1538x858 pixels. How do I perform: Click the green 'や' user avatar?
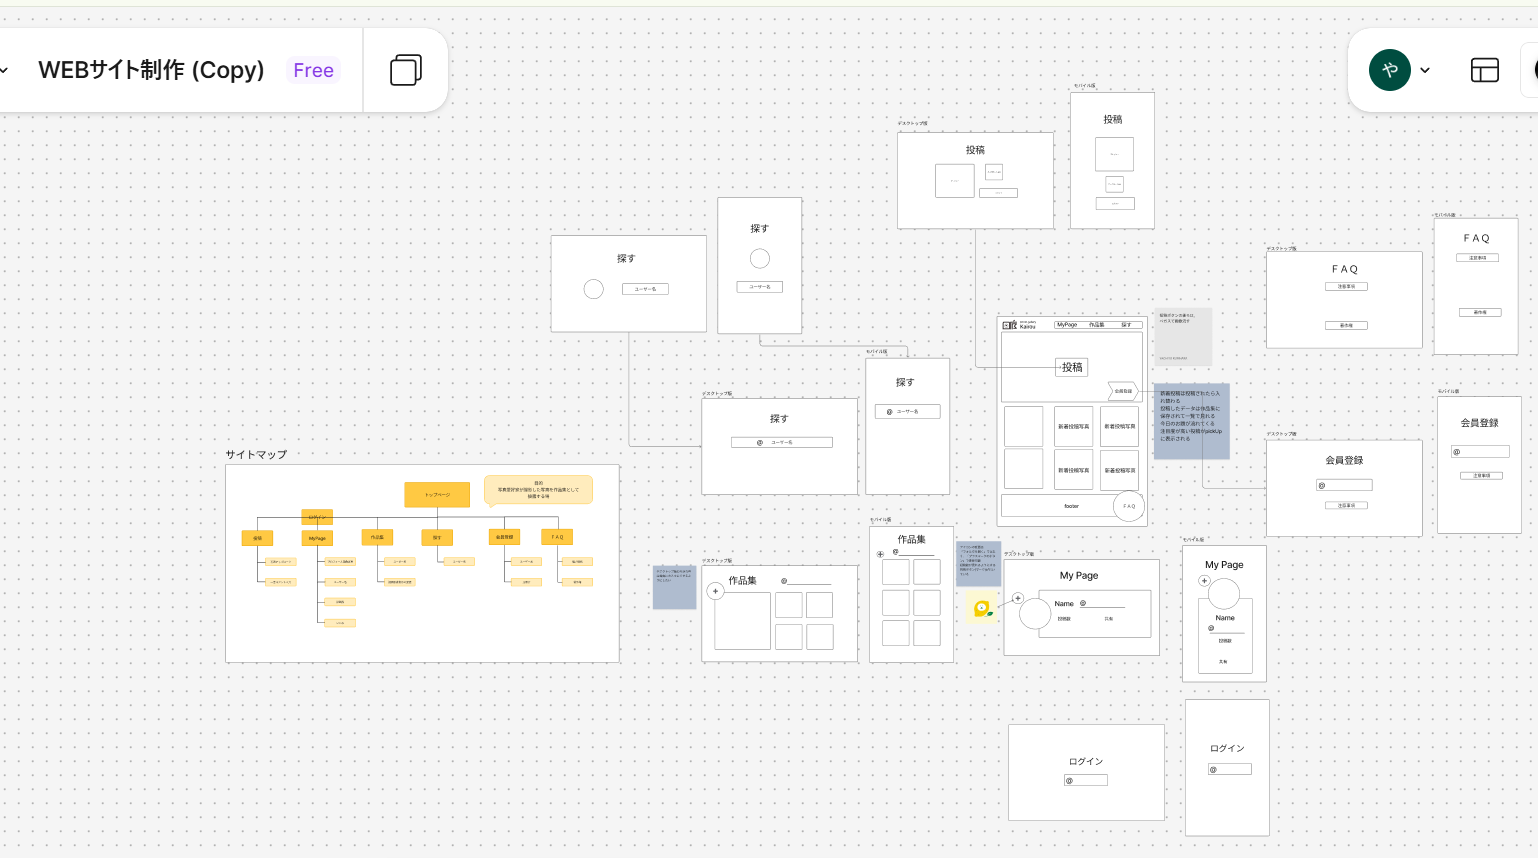pos(1389,70)
